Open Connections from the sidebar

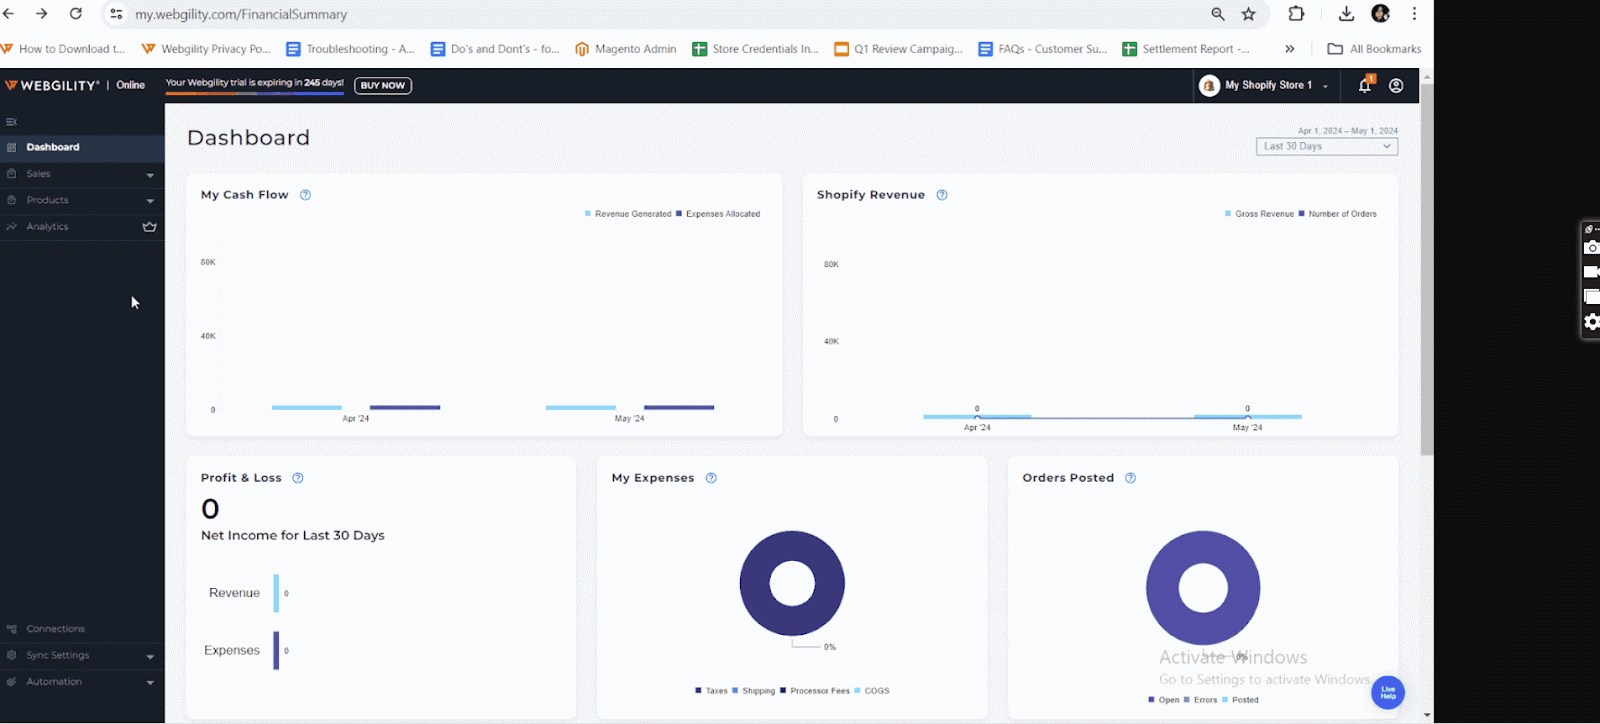tap(55, 629)
